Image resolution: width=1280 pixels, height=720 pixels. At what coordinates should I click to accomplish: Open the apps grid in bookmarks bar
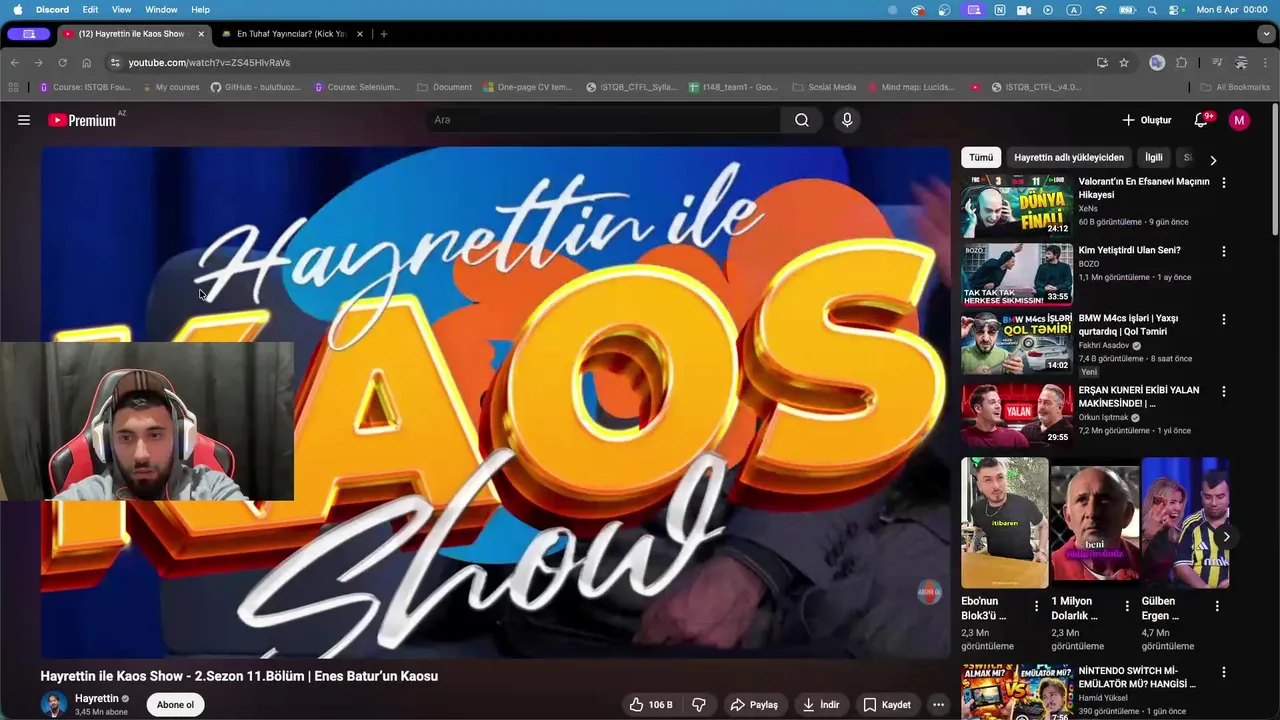13,87
